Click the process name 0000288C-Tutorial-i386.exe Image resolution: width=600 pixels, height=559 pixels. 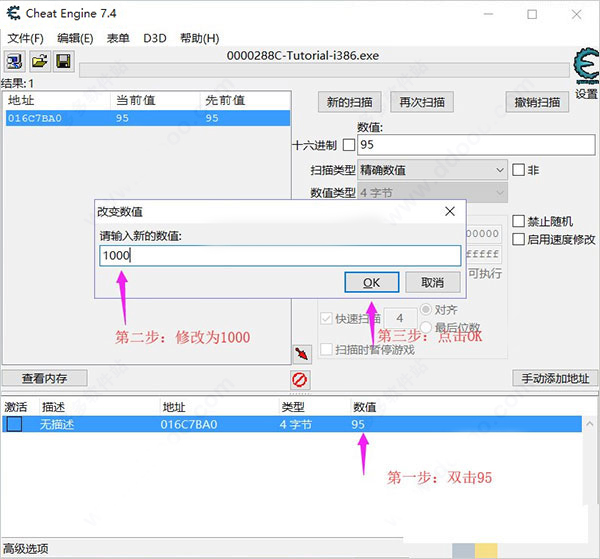pos(303,56)
